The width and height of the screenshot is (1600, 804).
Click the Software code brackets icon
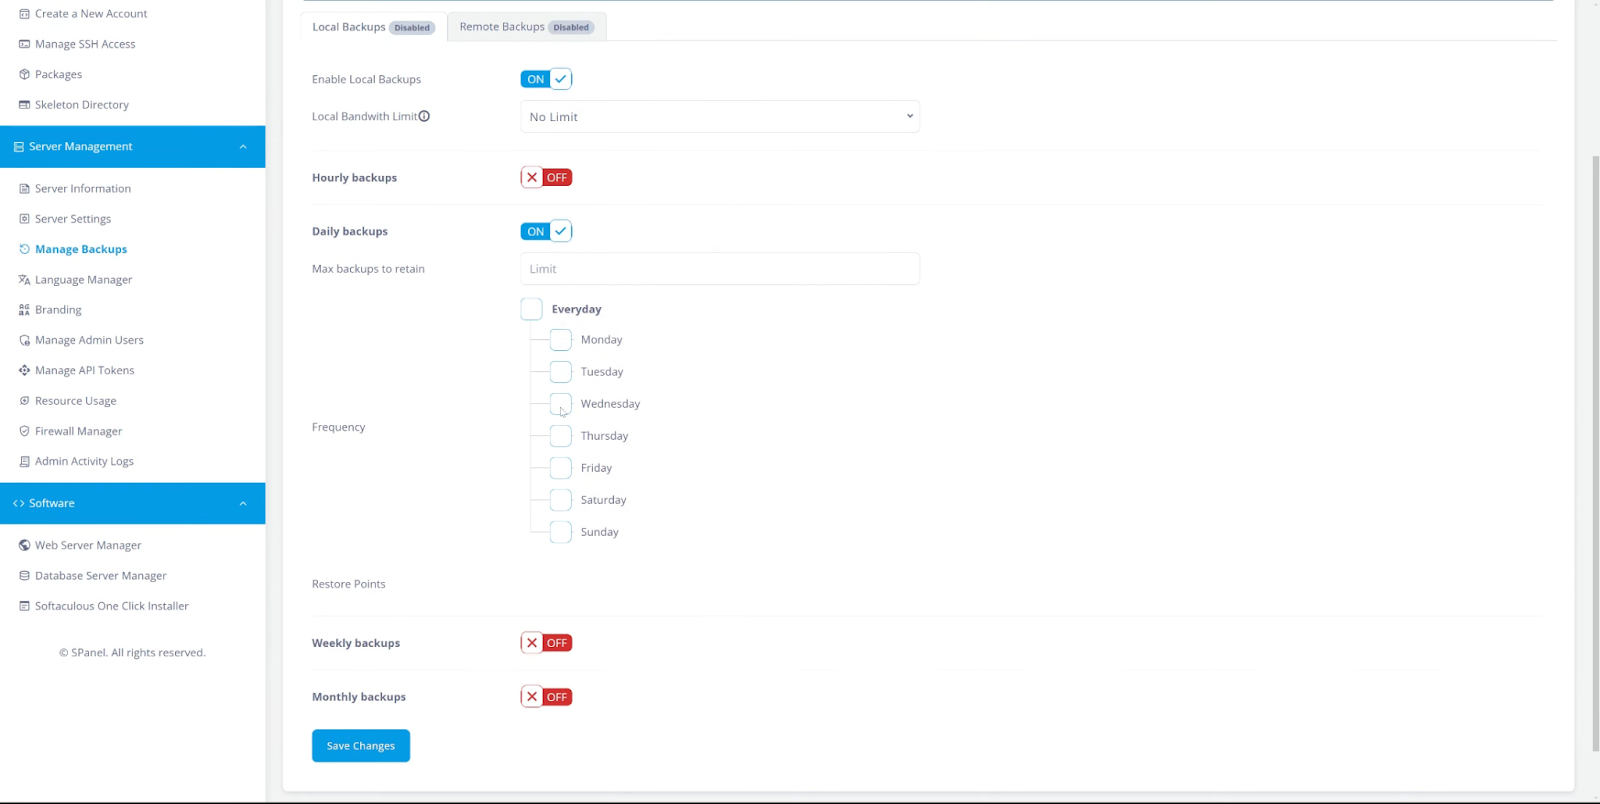tap(18, 503)
